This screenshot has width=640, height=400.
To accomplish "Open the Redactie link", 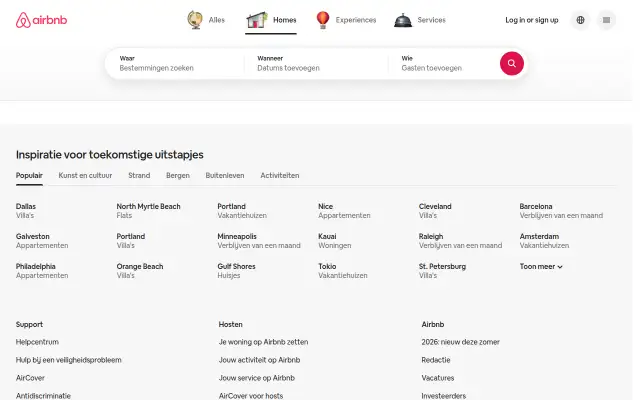I will 436,360.
